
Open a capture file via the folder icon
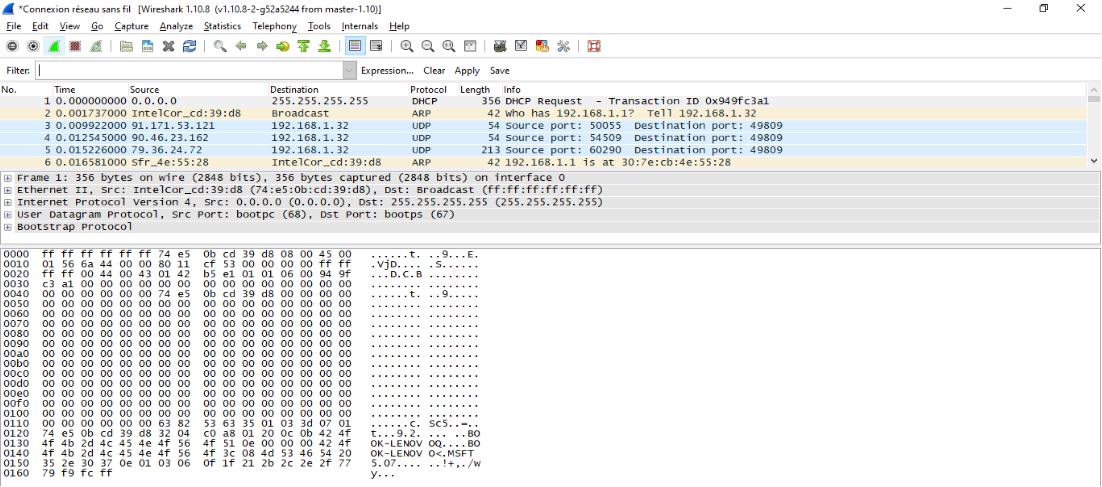pos(126,46)
